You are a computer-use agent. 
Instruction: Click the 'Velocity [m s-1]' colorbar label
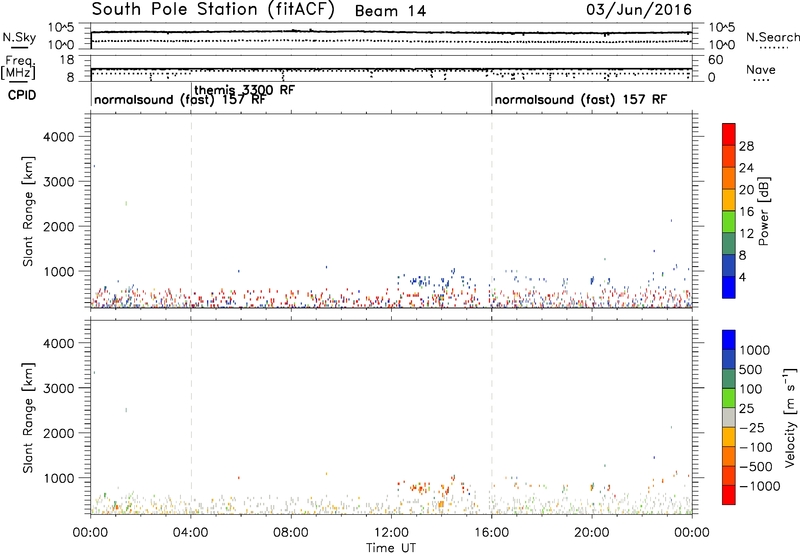tap(790, 417)
